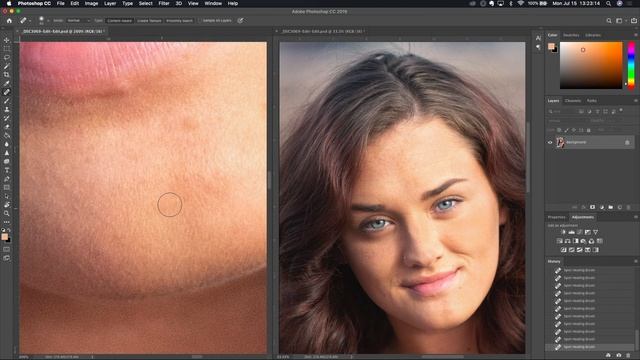Add a Vibrance adjustment

point(596,232)
